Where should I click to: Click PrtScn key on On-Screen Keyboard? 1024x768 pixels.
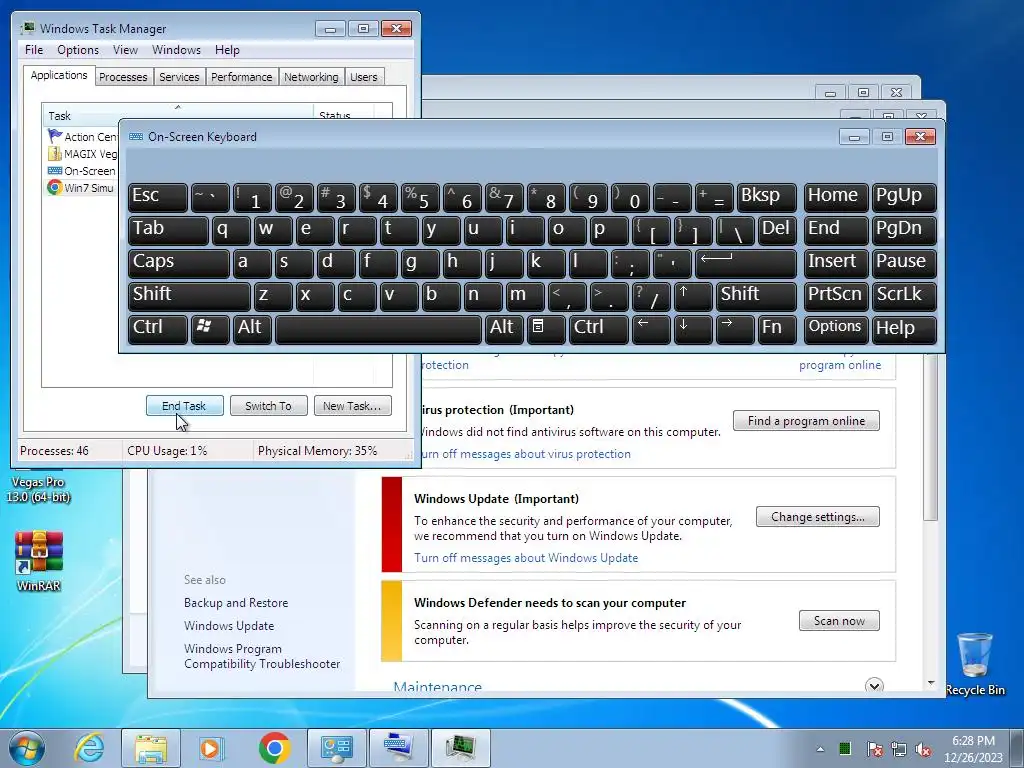(x=835, y=295)
